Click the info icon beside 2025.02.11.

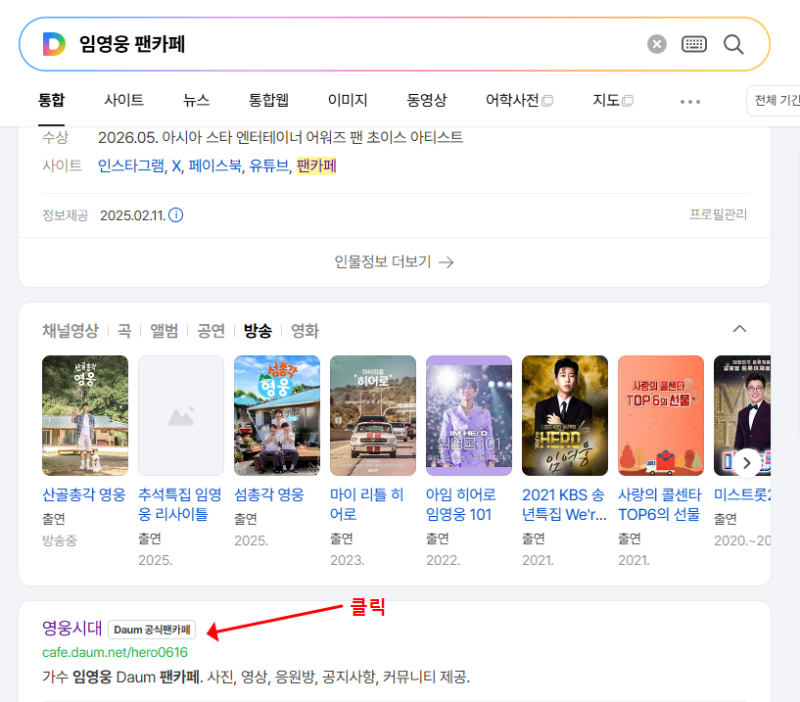(176, 215)
